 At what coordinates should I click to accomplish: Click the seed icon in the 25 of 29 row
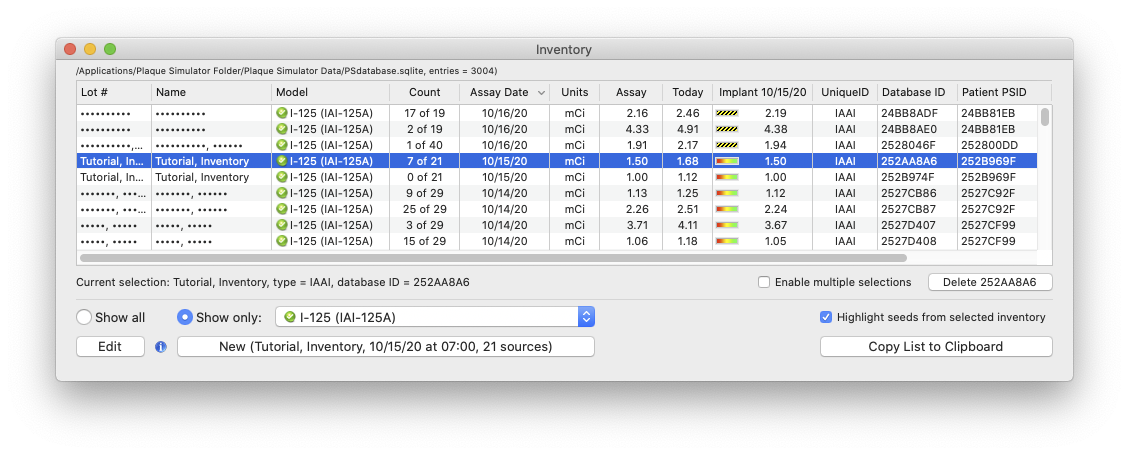point(282,209)
